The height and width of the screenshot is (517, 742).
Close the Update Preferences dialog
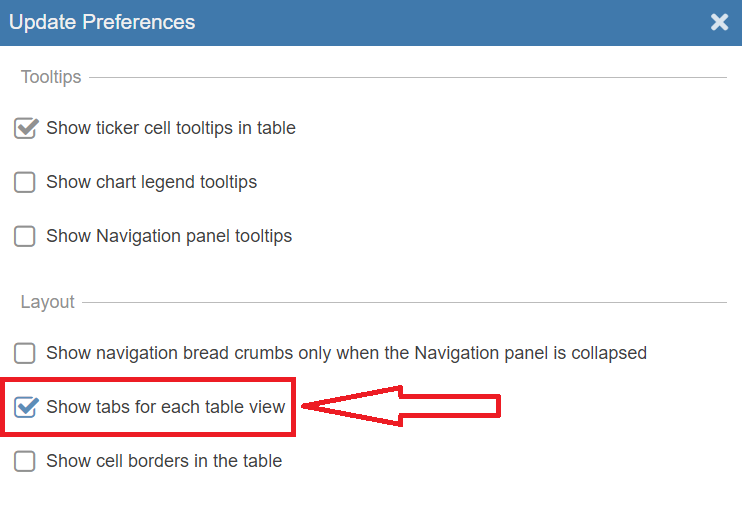[x=719, y=22]
